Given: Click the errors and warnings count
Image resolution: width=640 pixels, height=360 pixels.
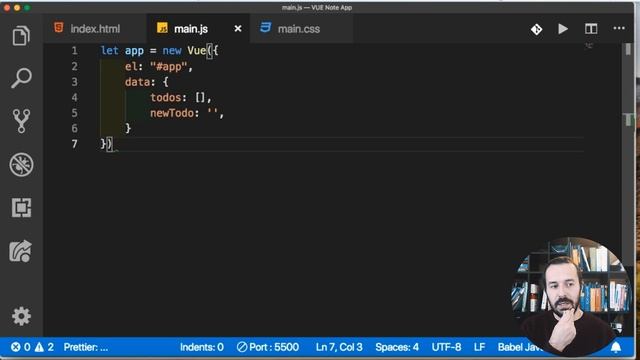Looking at the screenshot, I should (32, 347).
